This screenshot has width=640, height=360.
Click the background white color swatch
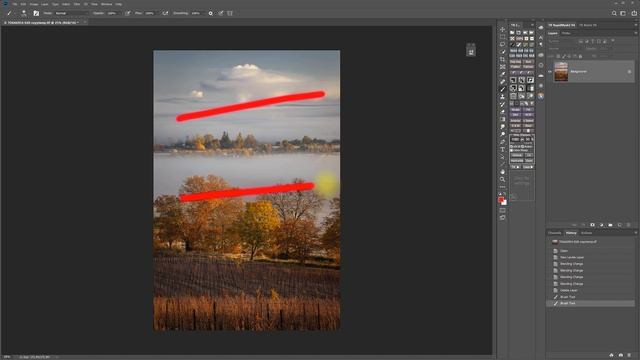pos(505,203)
